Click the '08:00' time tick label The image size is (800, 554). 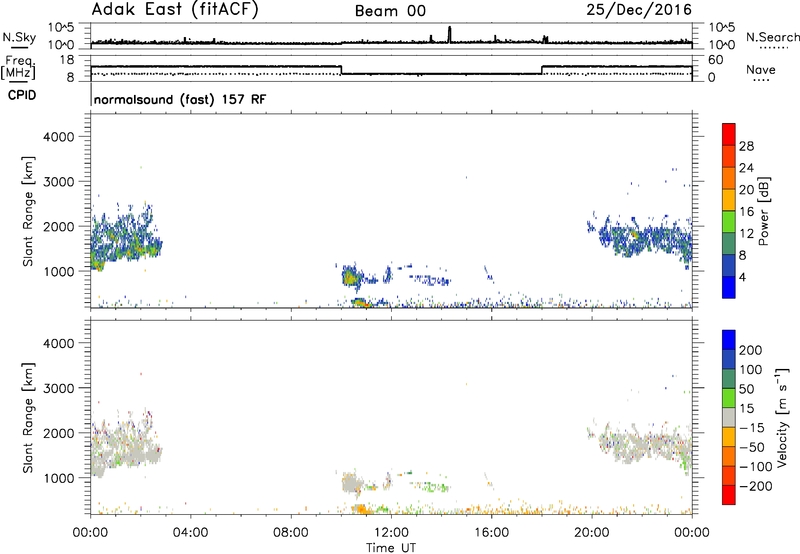tap(291, 533)
